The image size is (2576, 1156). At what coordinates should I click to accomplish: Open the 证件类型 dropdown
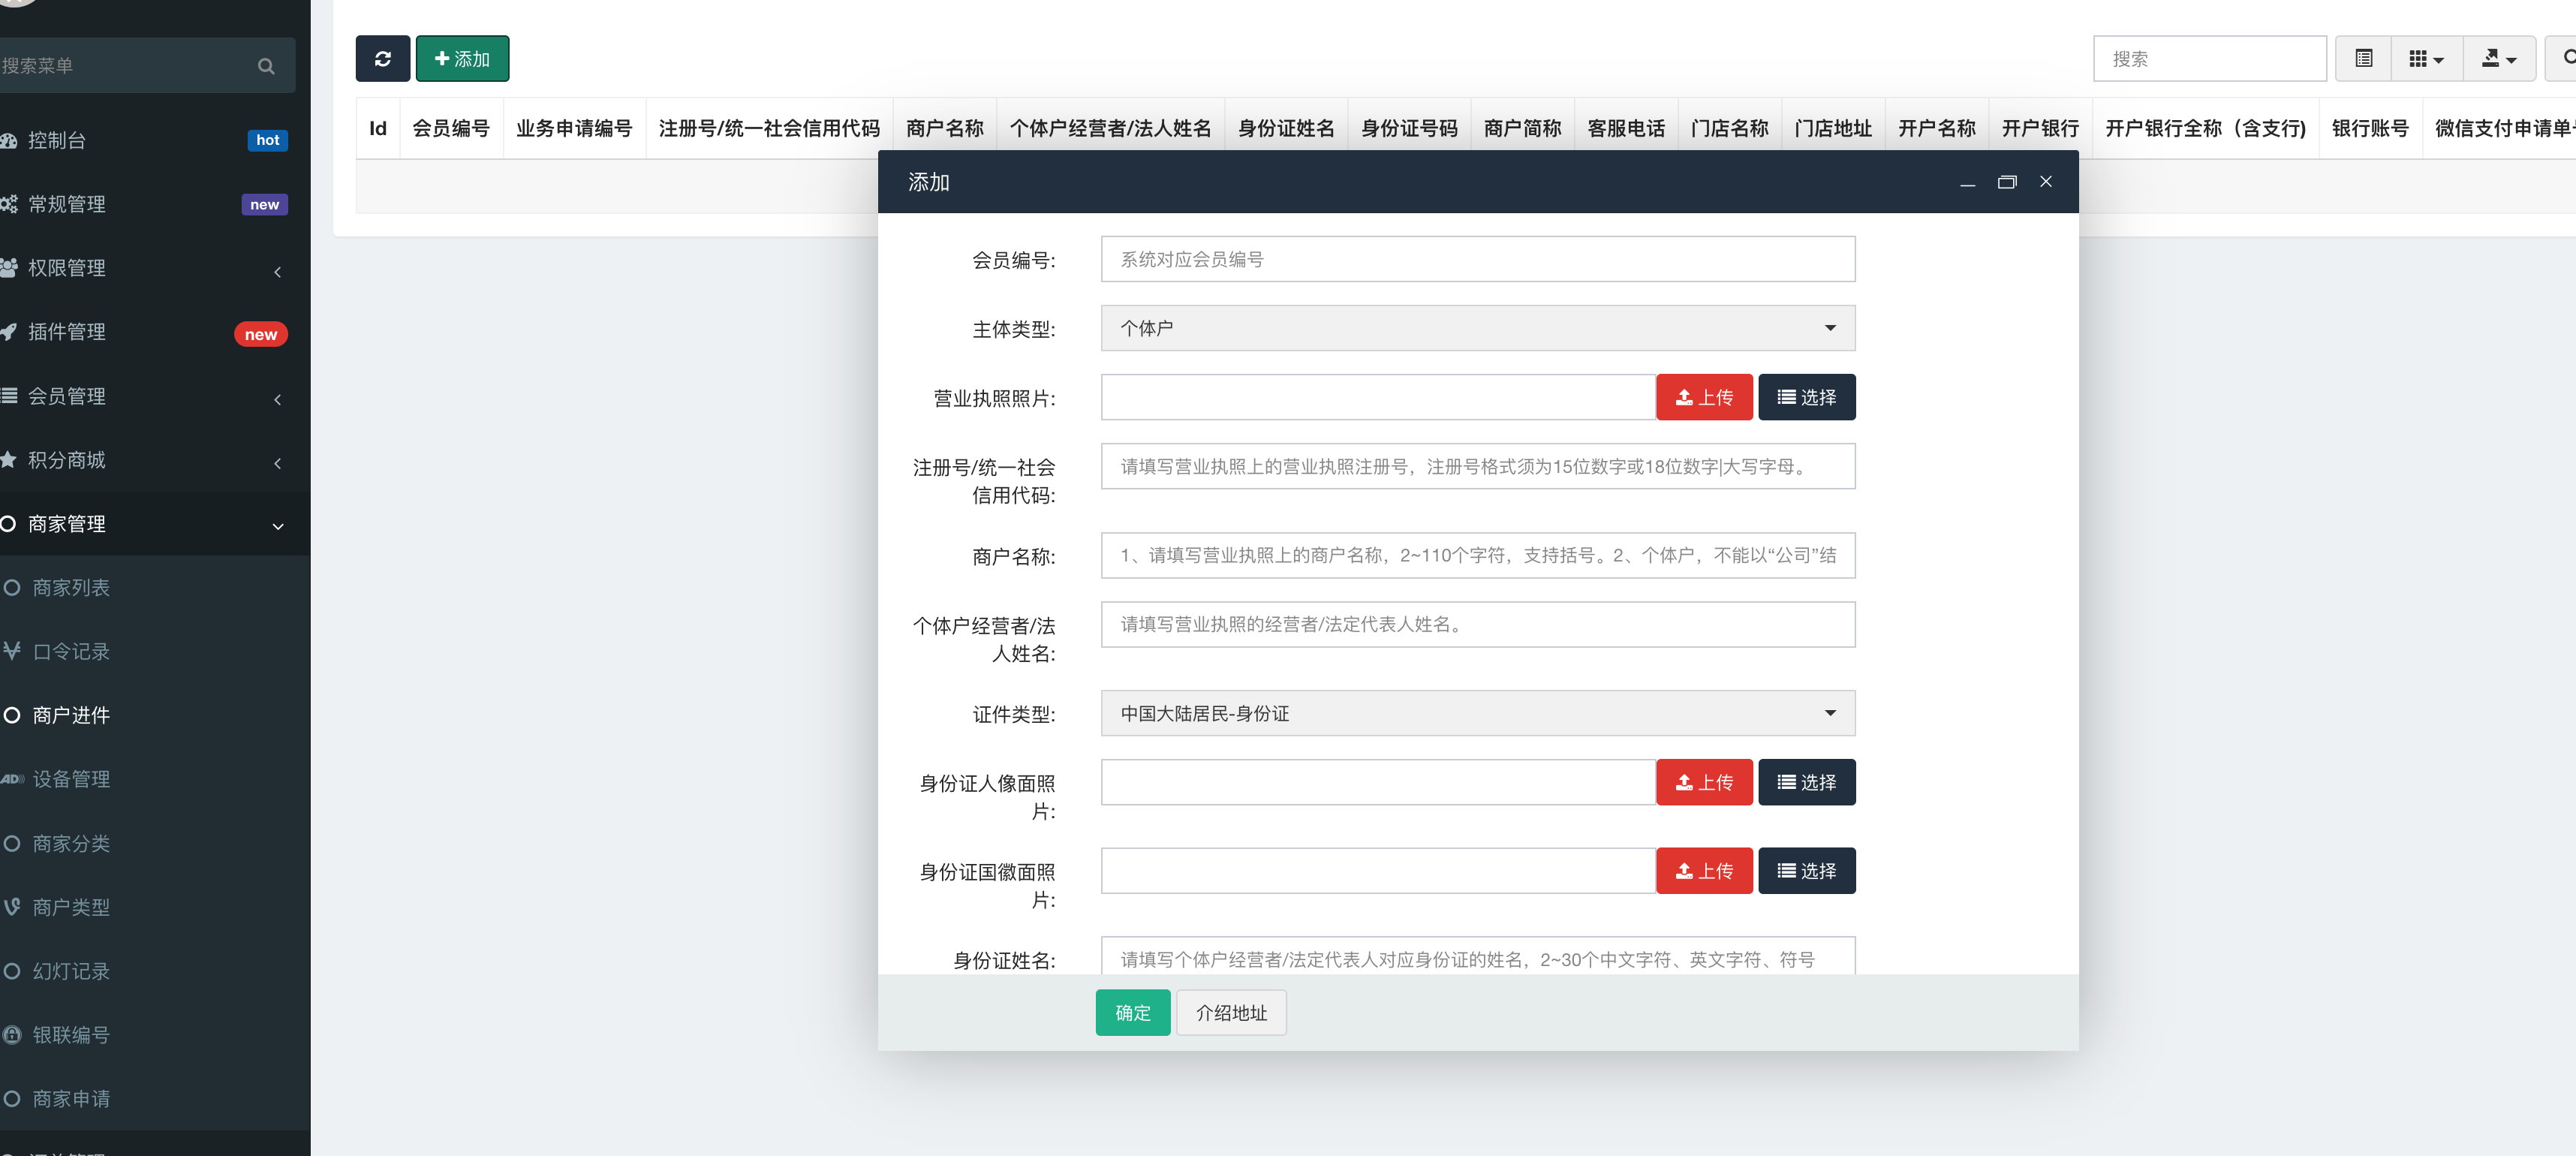(1477, 713)
